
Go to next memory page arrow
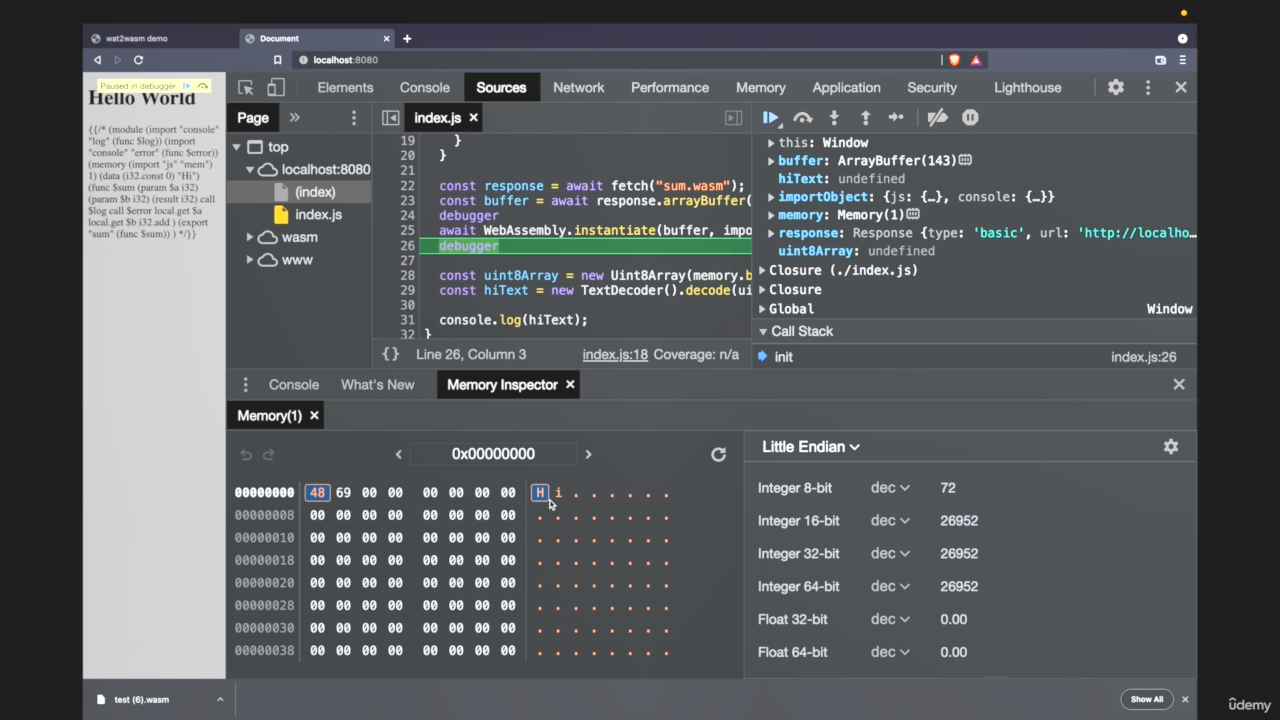588,454
